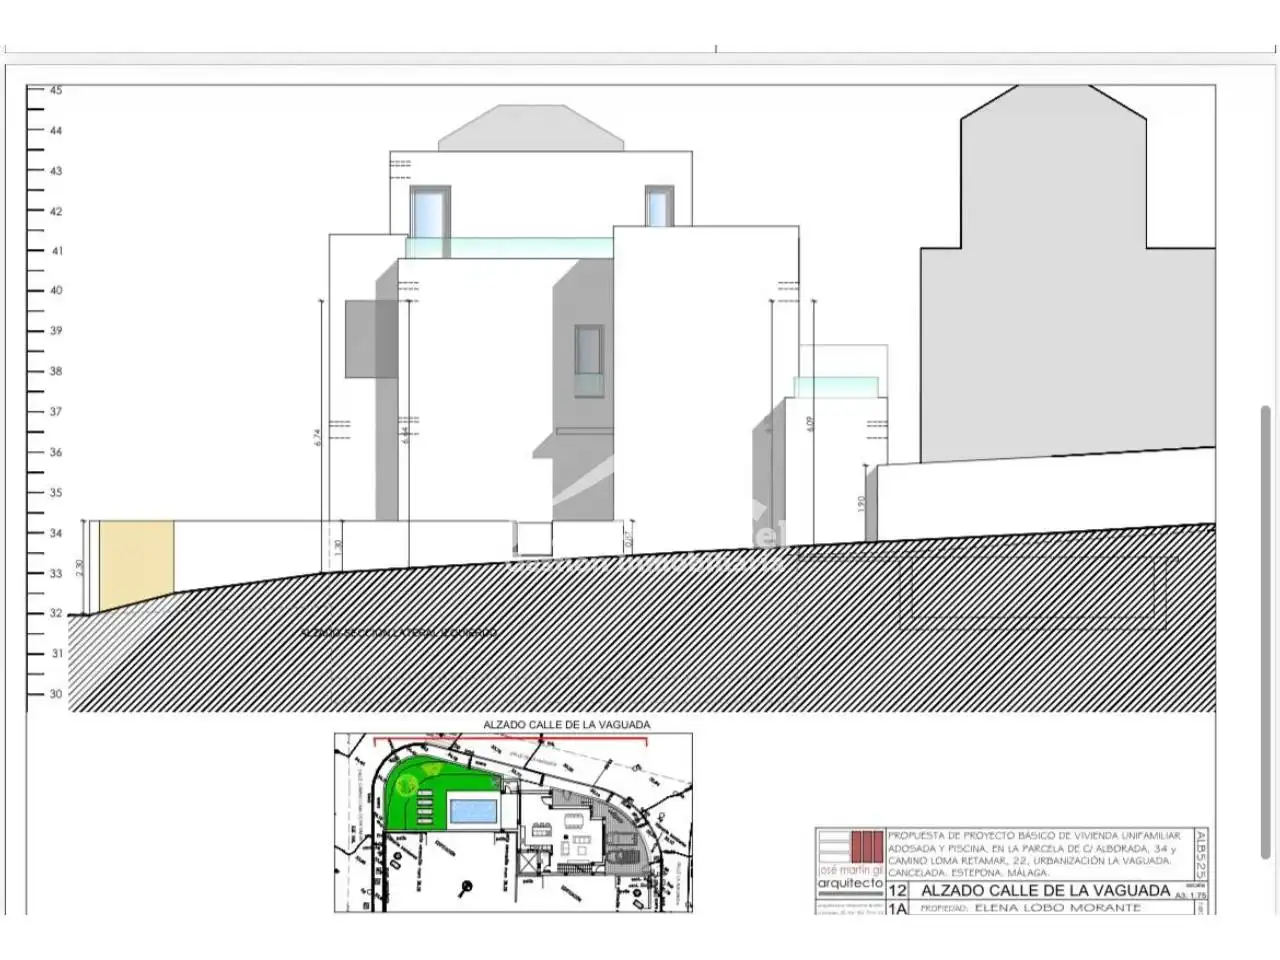Click elevation scale mark '39'
The height and width of the screenshot is (960, 1280).
tap(56, 331)
